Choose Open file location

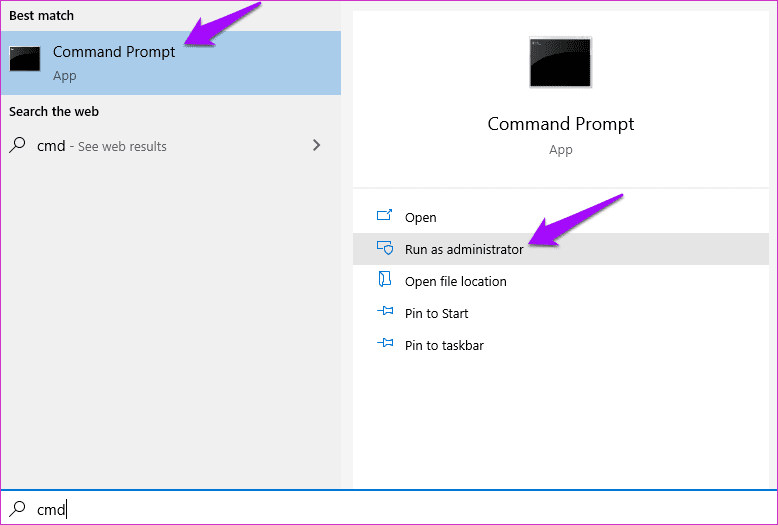pyautogui.click(x=561, y=281)
